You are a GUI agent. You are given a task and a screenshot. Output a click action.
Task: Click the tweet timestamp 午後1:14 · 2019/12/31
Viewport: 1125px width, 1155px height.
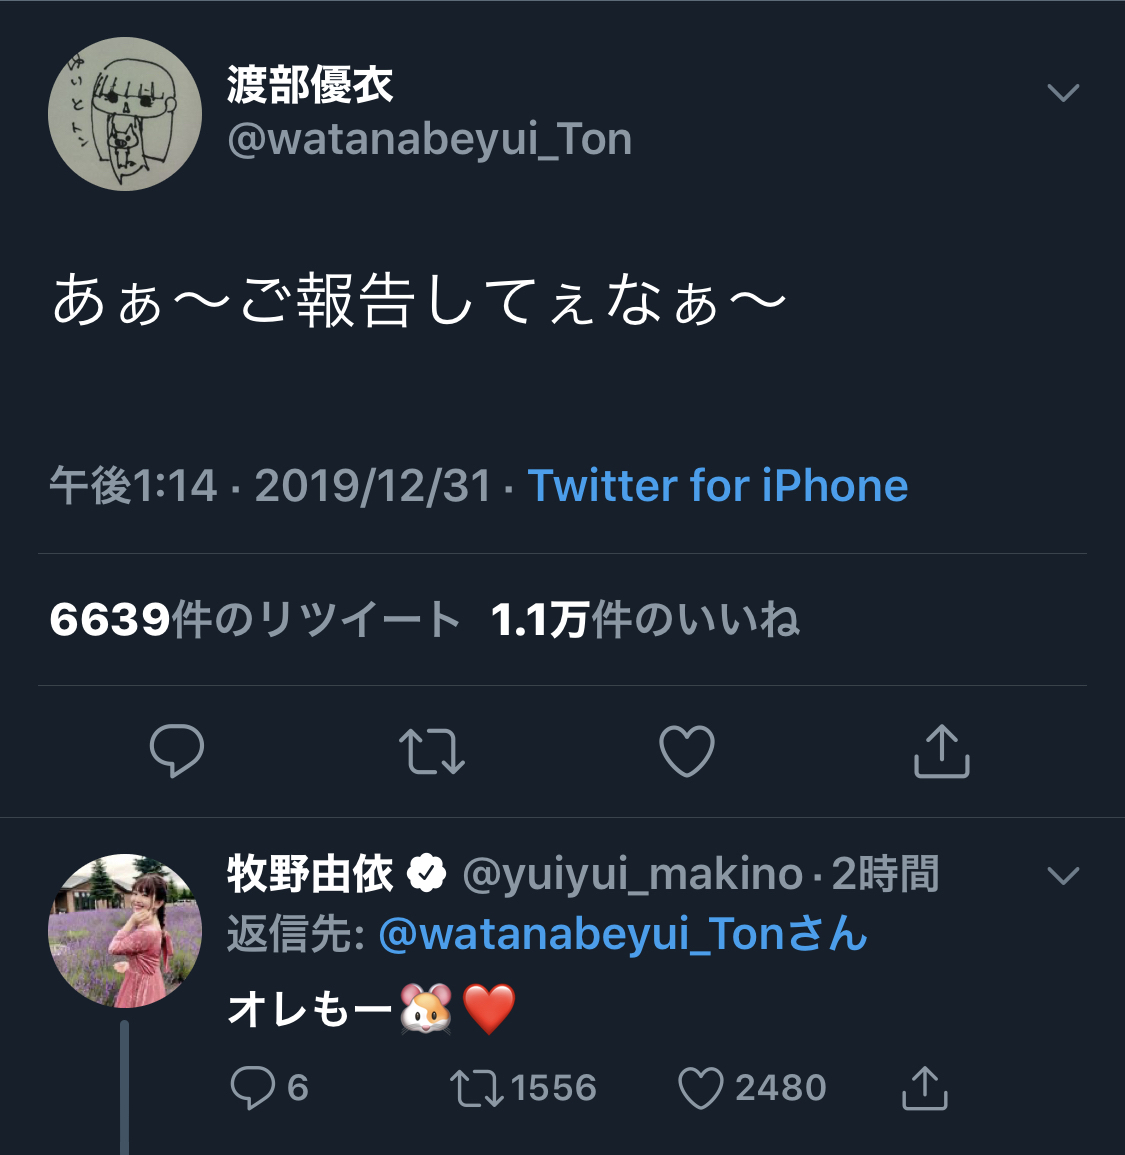click(270, 486)
